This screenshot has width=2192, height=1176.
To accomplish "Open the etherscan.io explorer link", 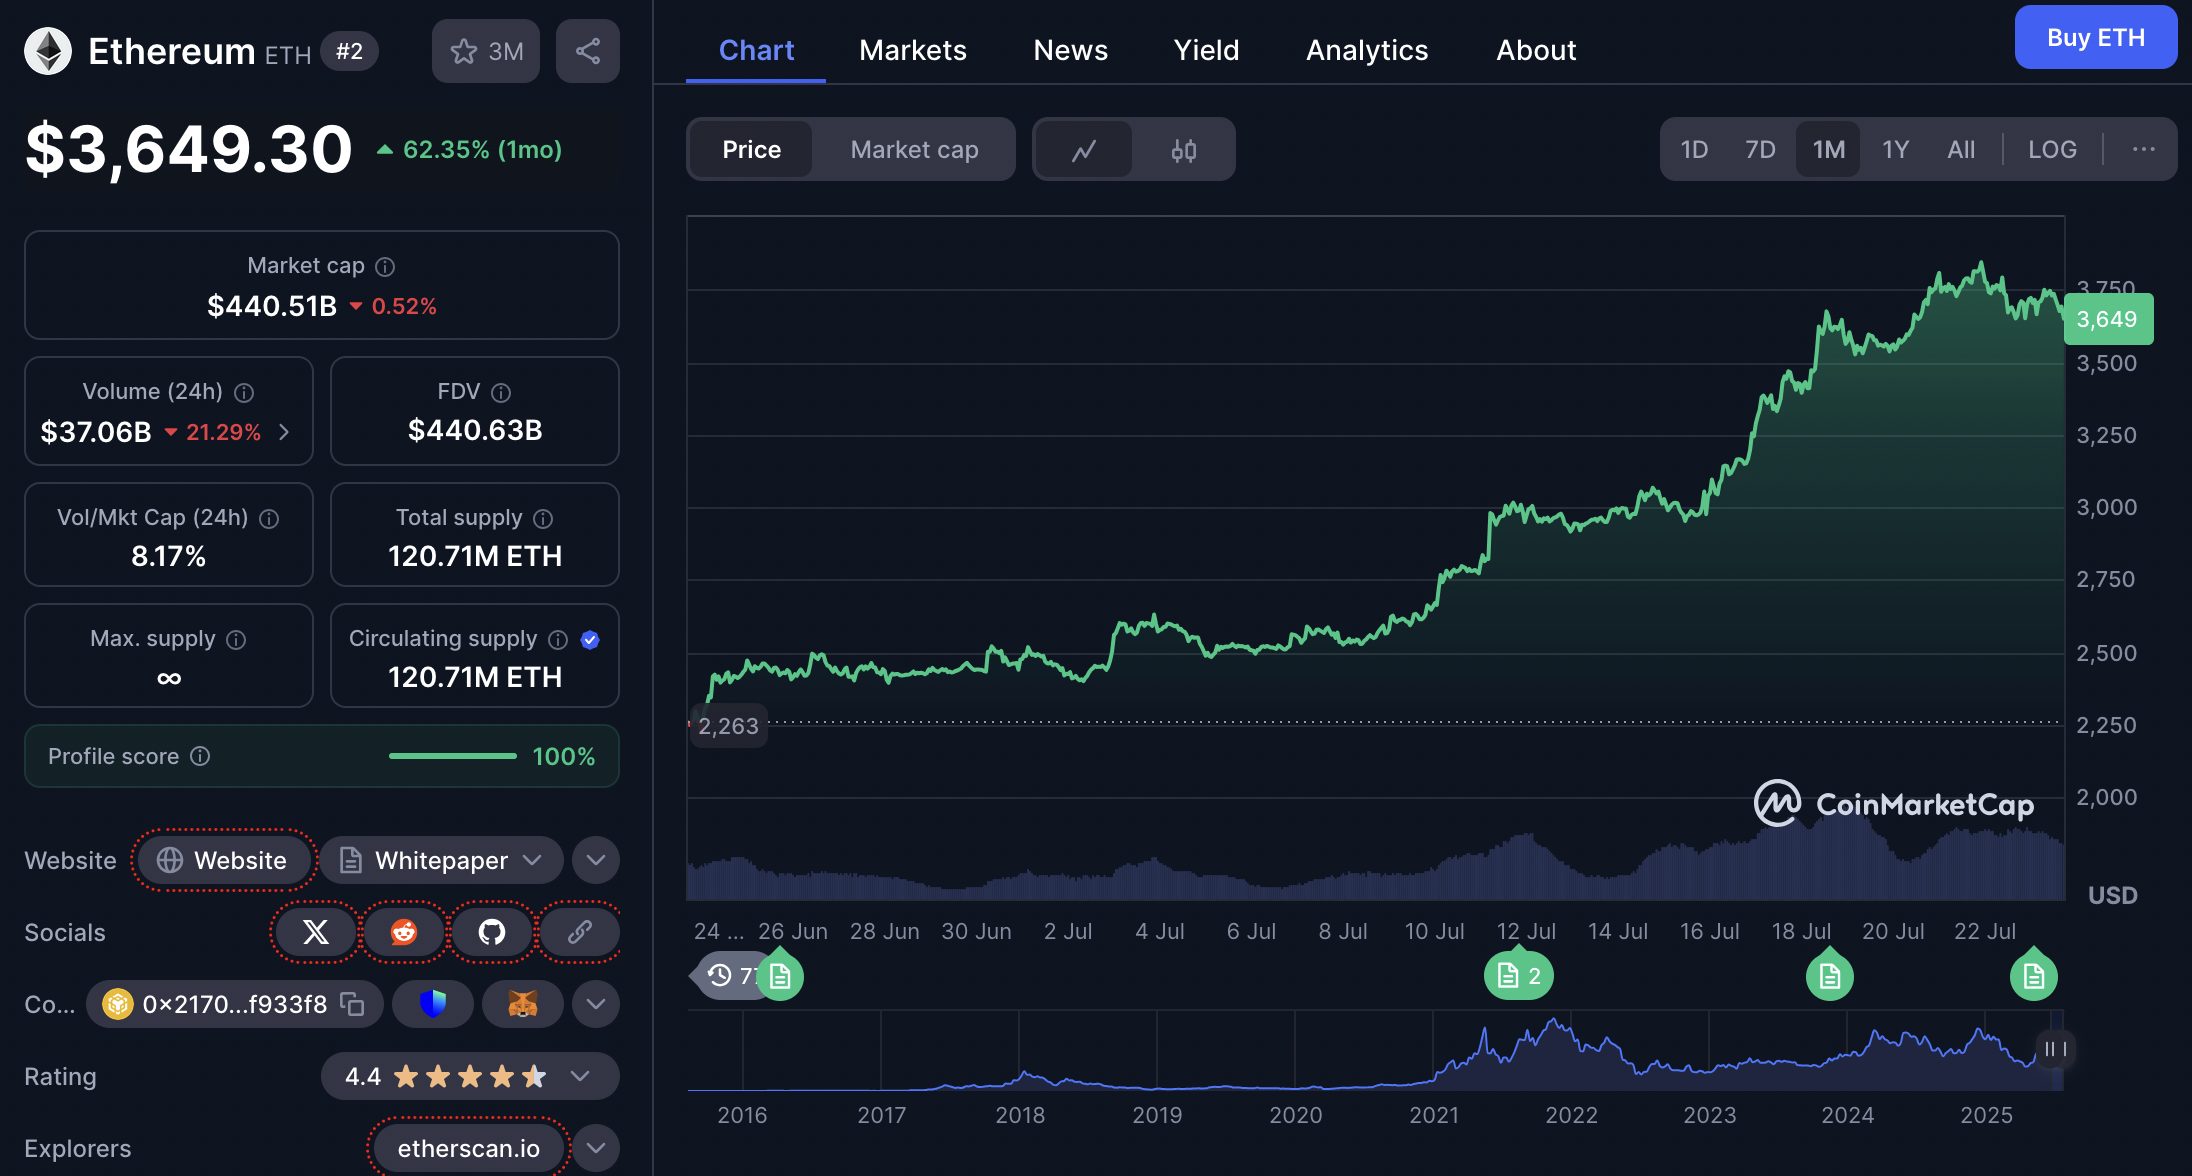I will coord(468,1148).
